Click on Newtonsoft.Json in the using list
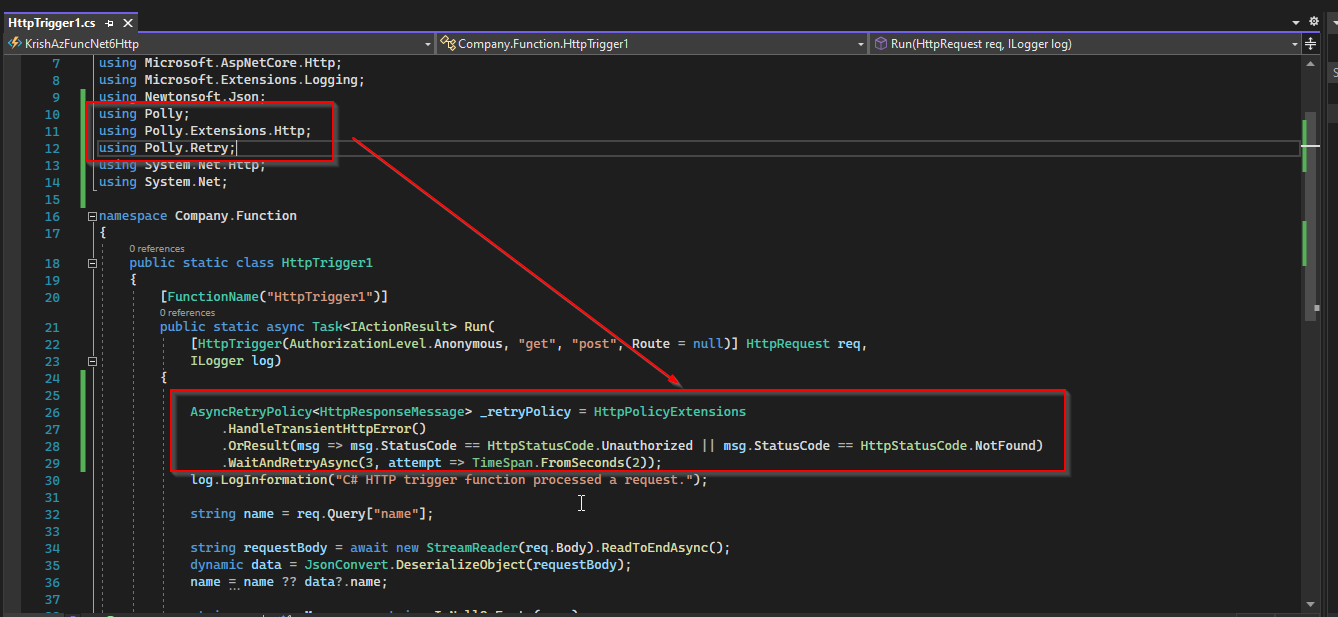This screenshot has width=1338, height=617. pyautogui.click(x=202, y=97)
